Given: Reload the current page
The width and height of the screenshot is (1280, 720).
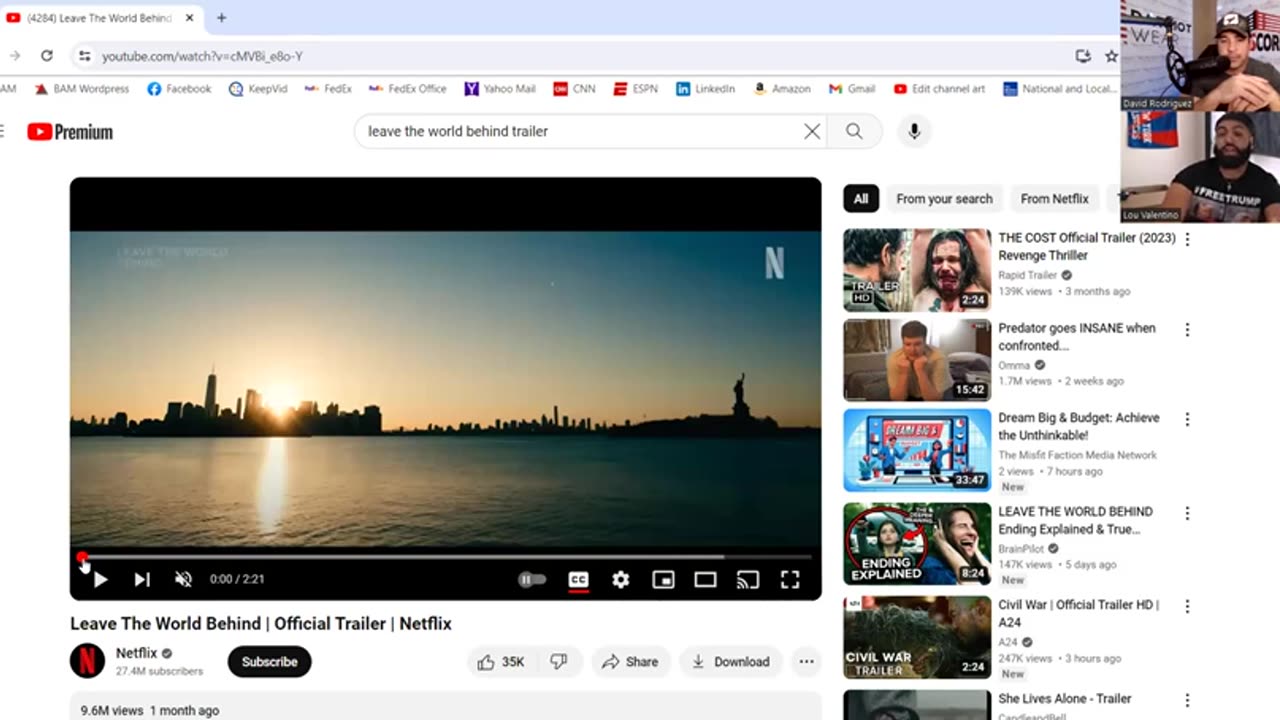Looking at the screenshot, I should 46,56.
